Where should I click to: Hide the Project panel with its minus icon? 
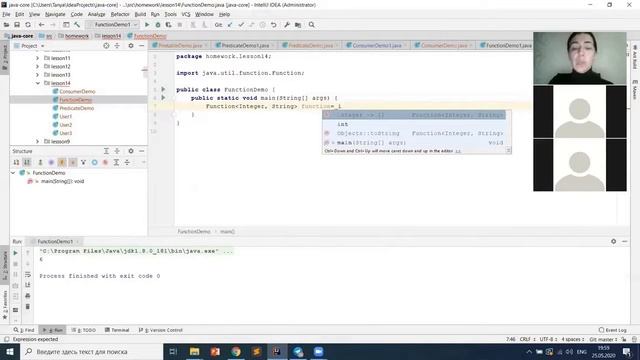[141, 46]
